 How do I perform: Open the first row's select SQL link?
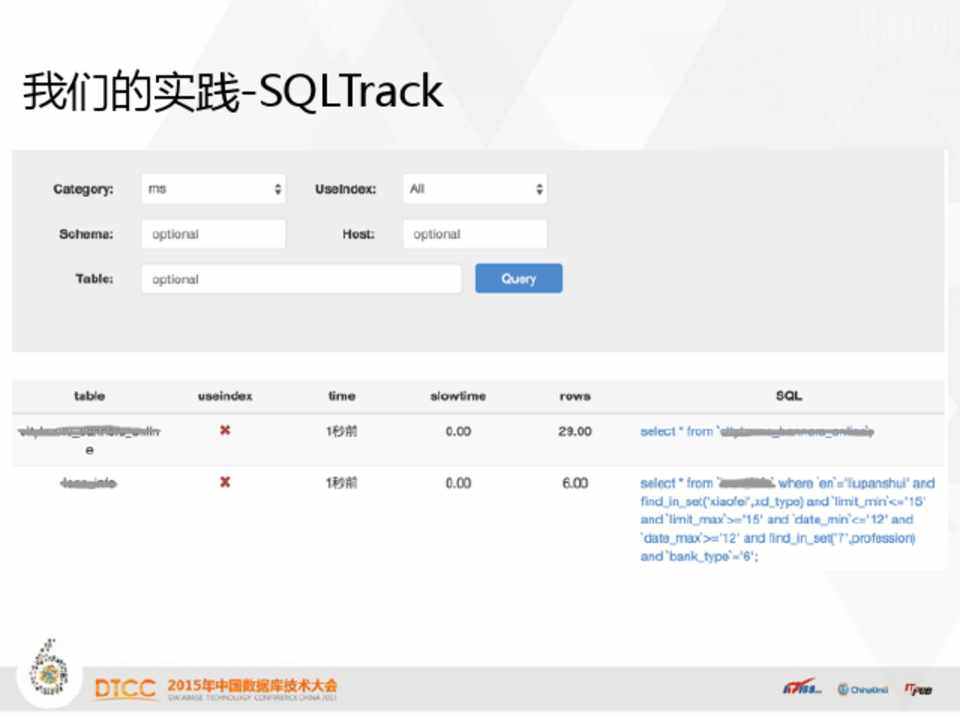click(757, 432)
